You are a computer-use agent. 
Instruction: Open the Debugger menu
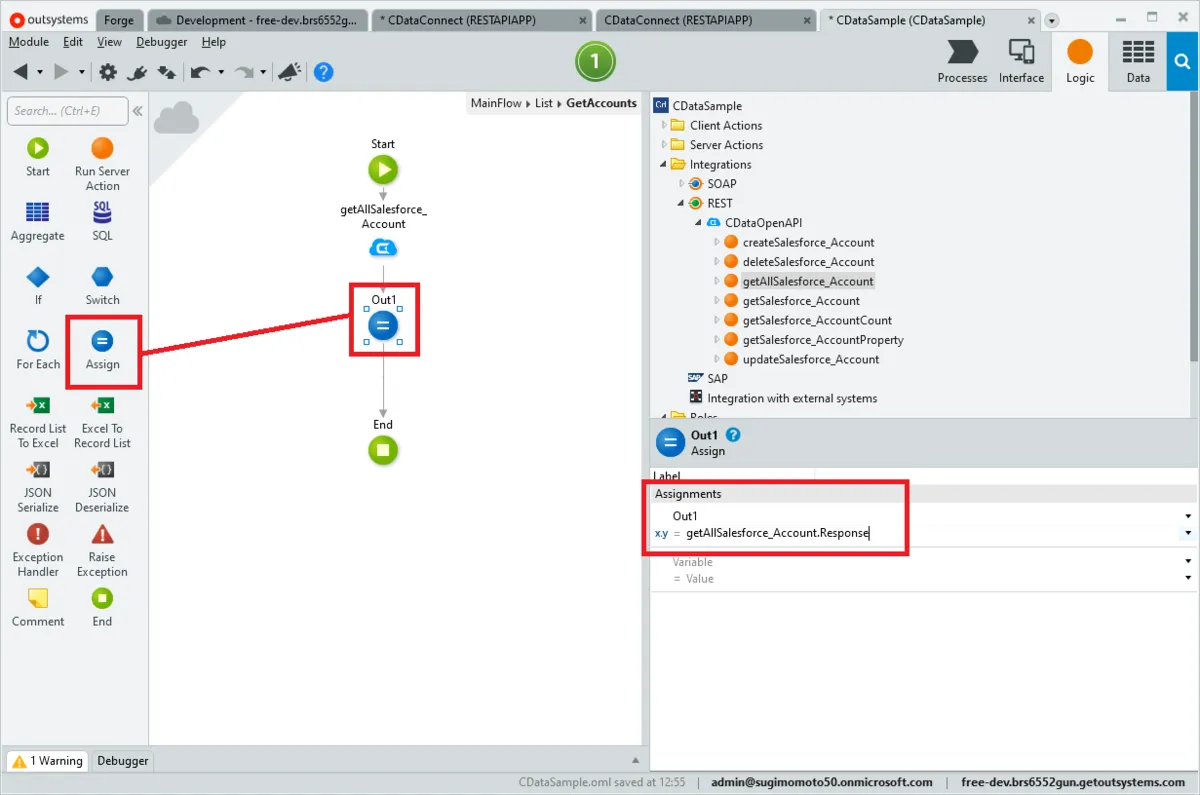160,42
